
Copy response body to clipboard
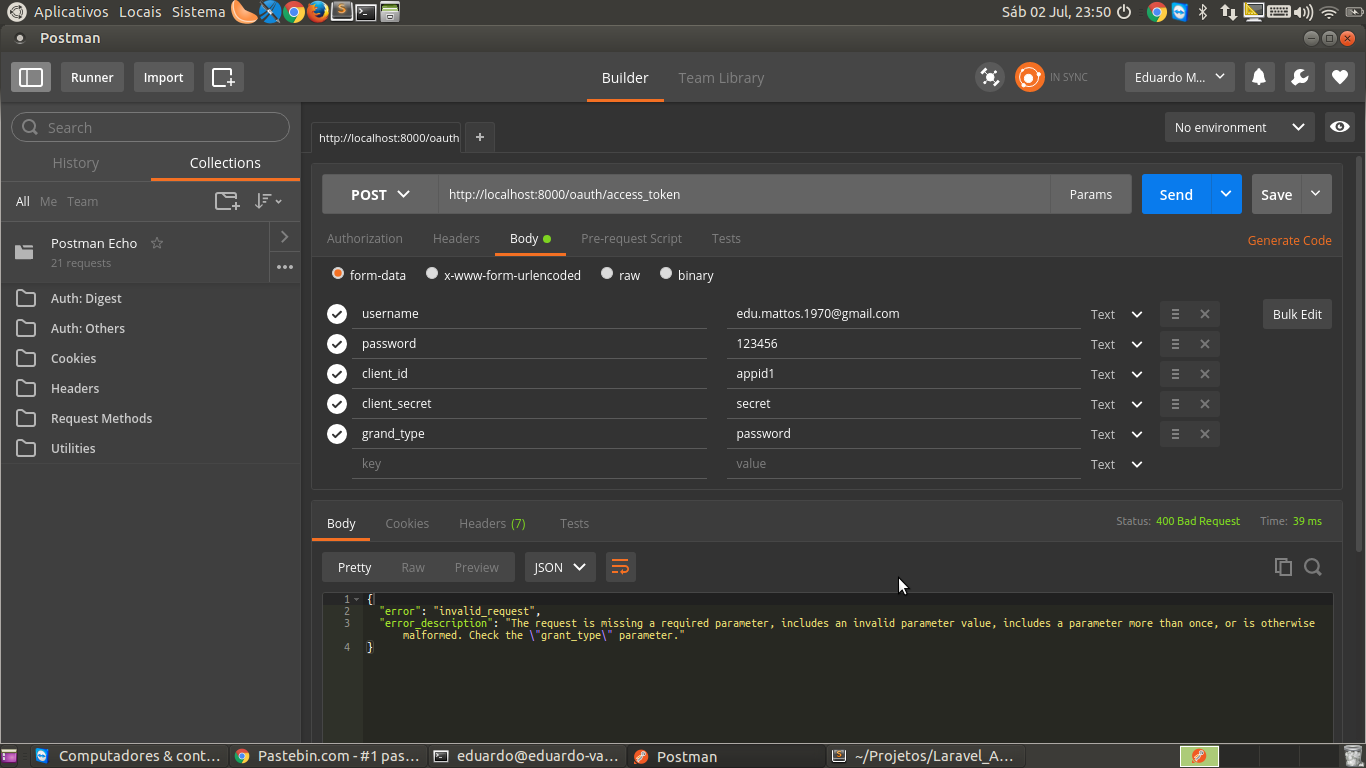[1283, 567]
